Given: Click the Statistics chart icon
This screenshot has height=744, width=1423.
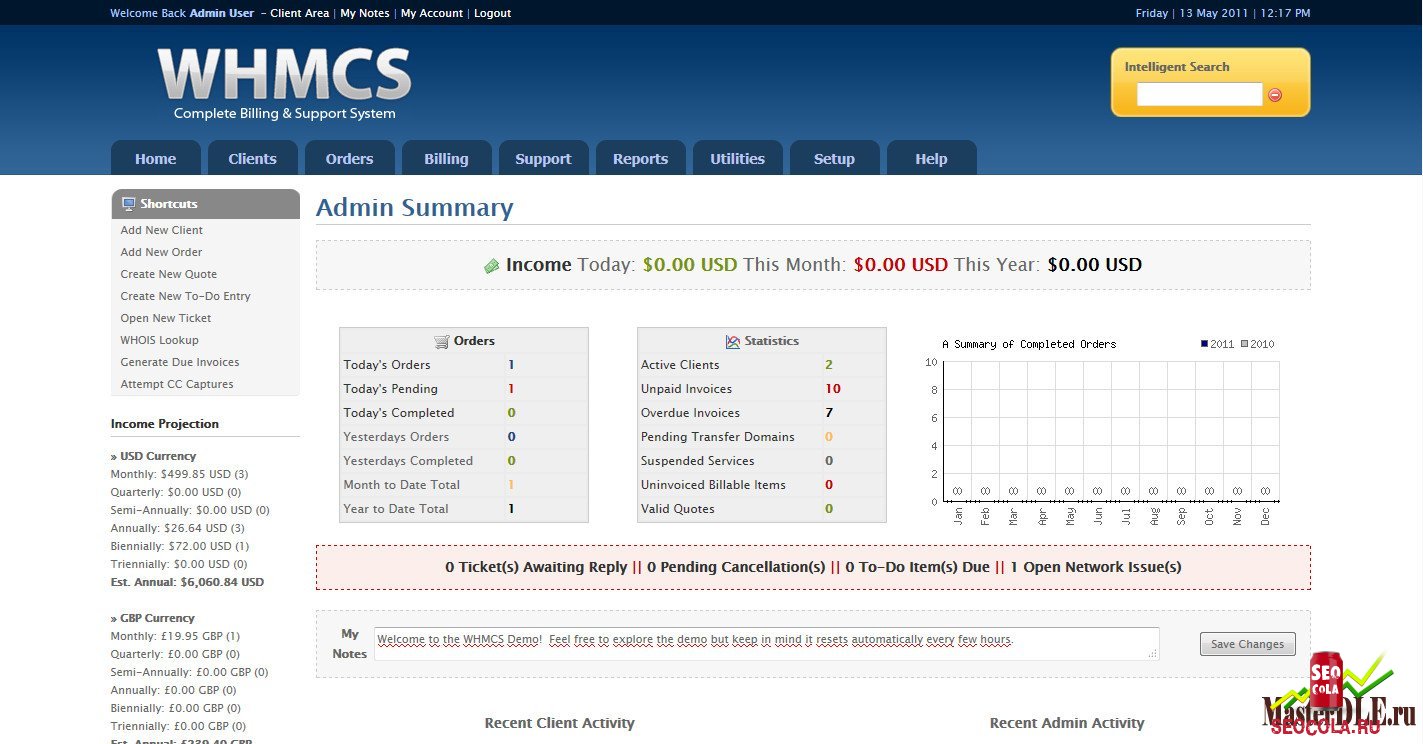Looking at the screenshot, I should 733,341.
